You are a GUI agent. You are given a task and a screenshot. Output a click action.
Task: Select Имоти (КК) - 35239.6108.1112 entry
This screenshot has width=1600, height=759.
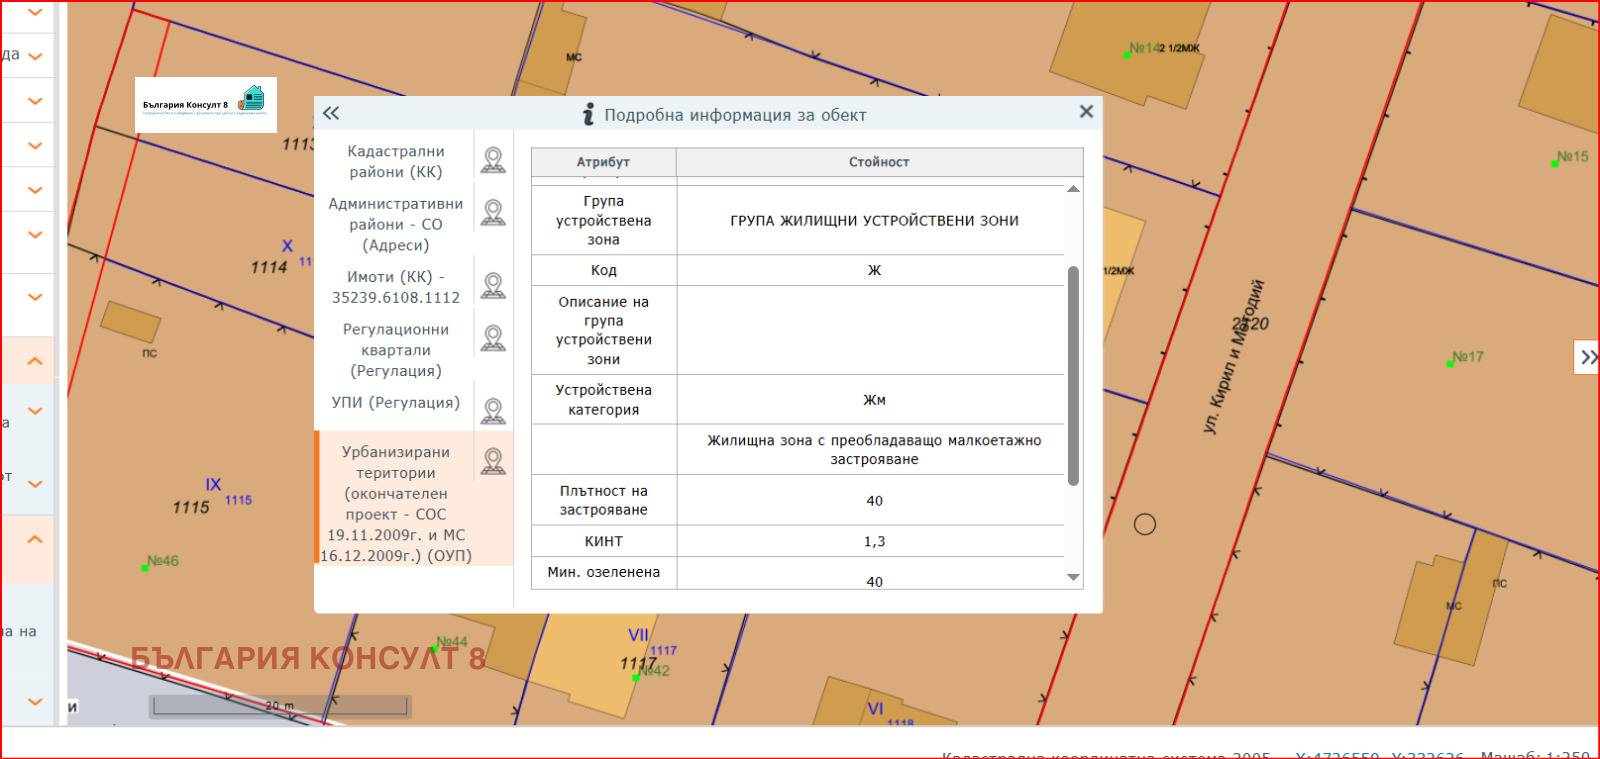(x=395, y=287)
